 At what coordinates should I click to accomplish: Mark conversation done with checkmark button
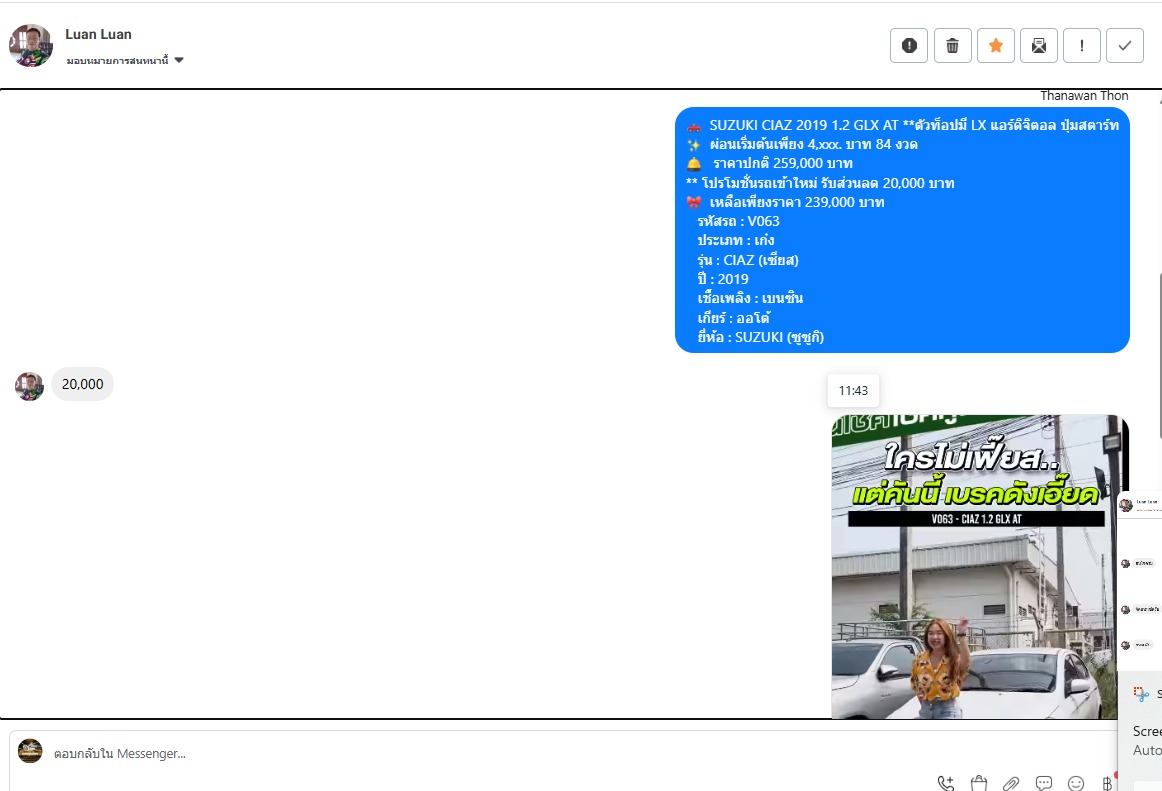tap(1124, 45)
